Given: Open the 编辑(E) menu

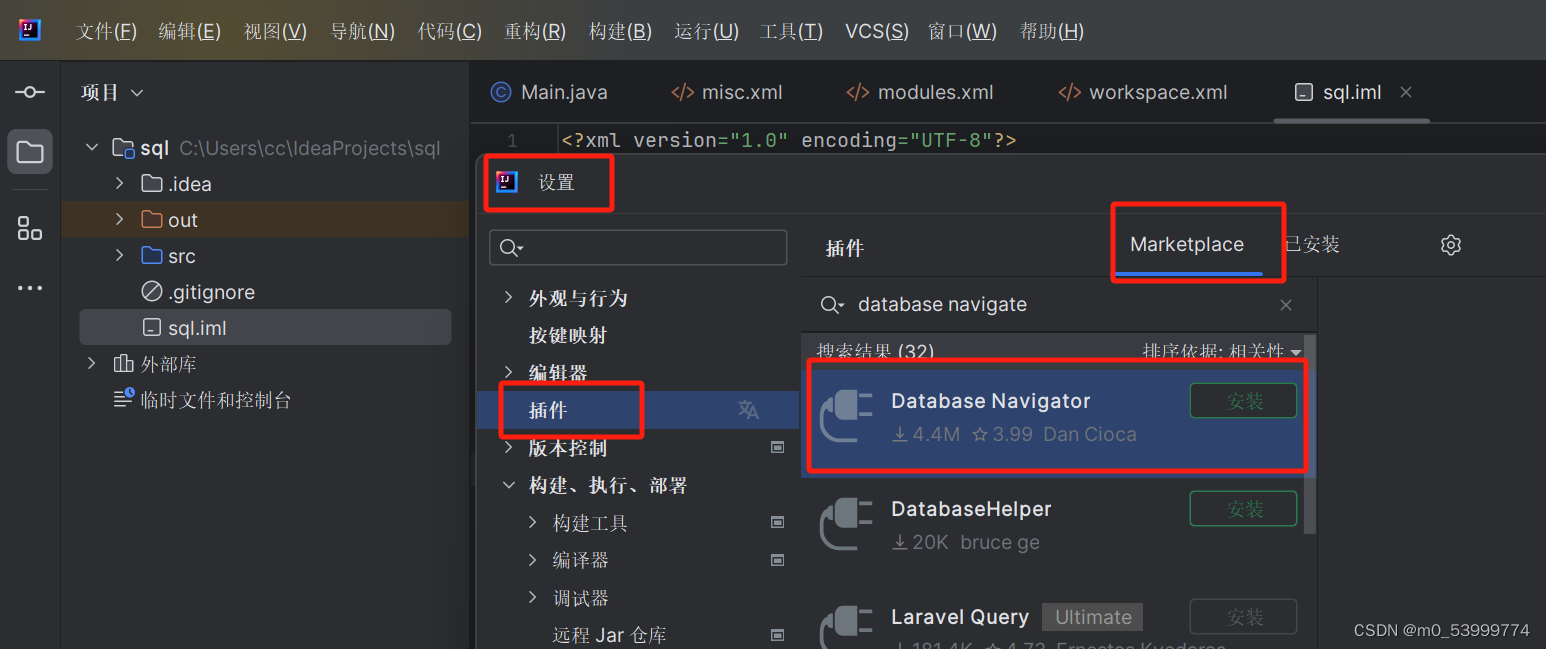Looking at the screenshot, I should 190,31.
